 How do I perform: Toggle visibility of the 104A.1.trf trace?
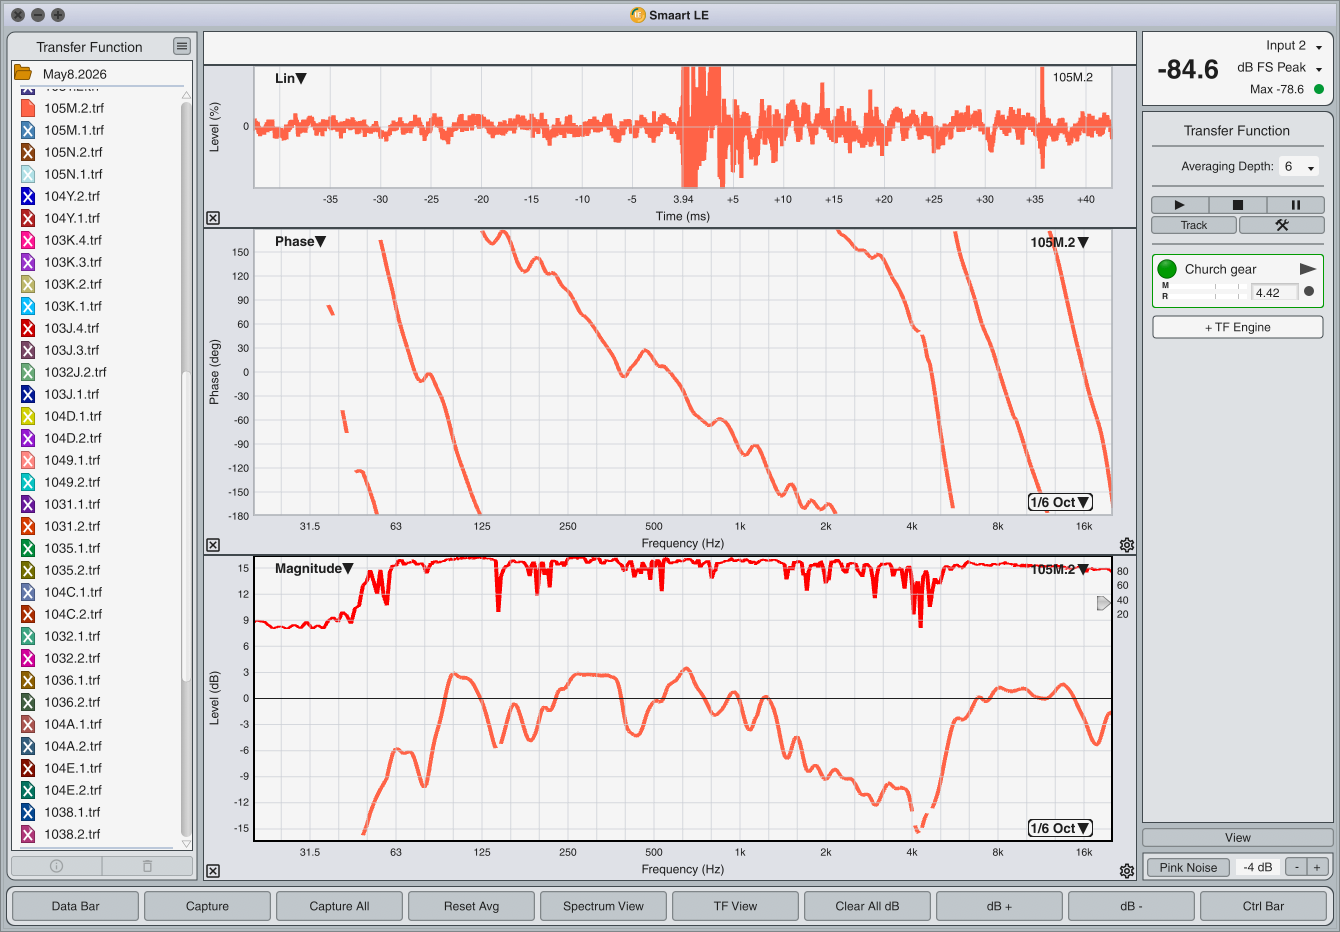28,724
